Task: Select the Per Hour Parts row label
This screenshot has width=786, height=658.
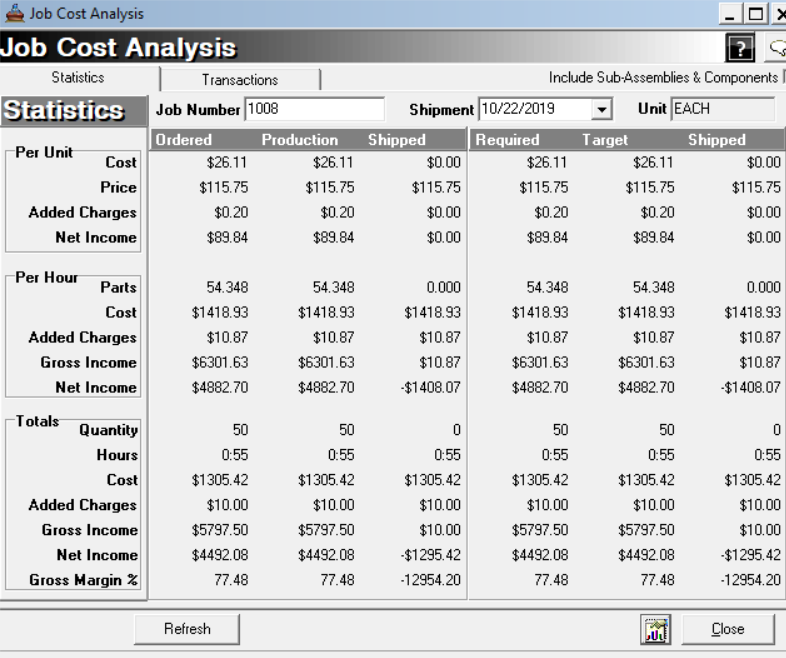Action: tap(118, 287)
